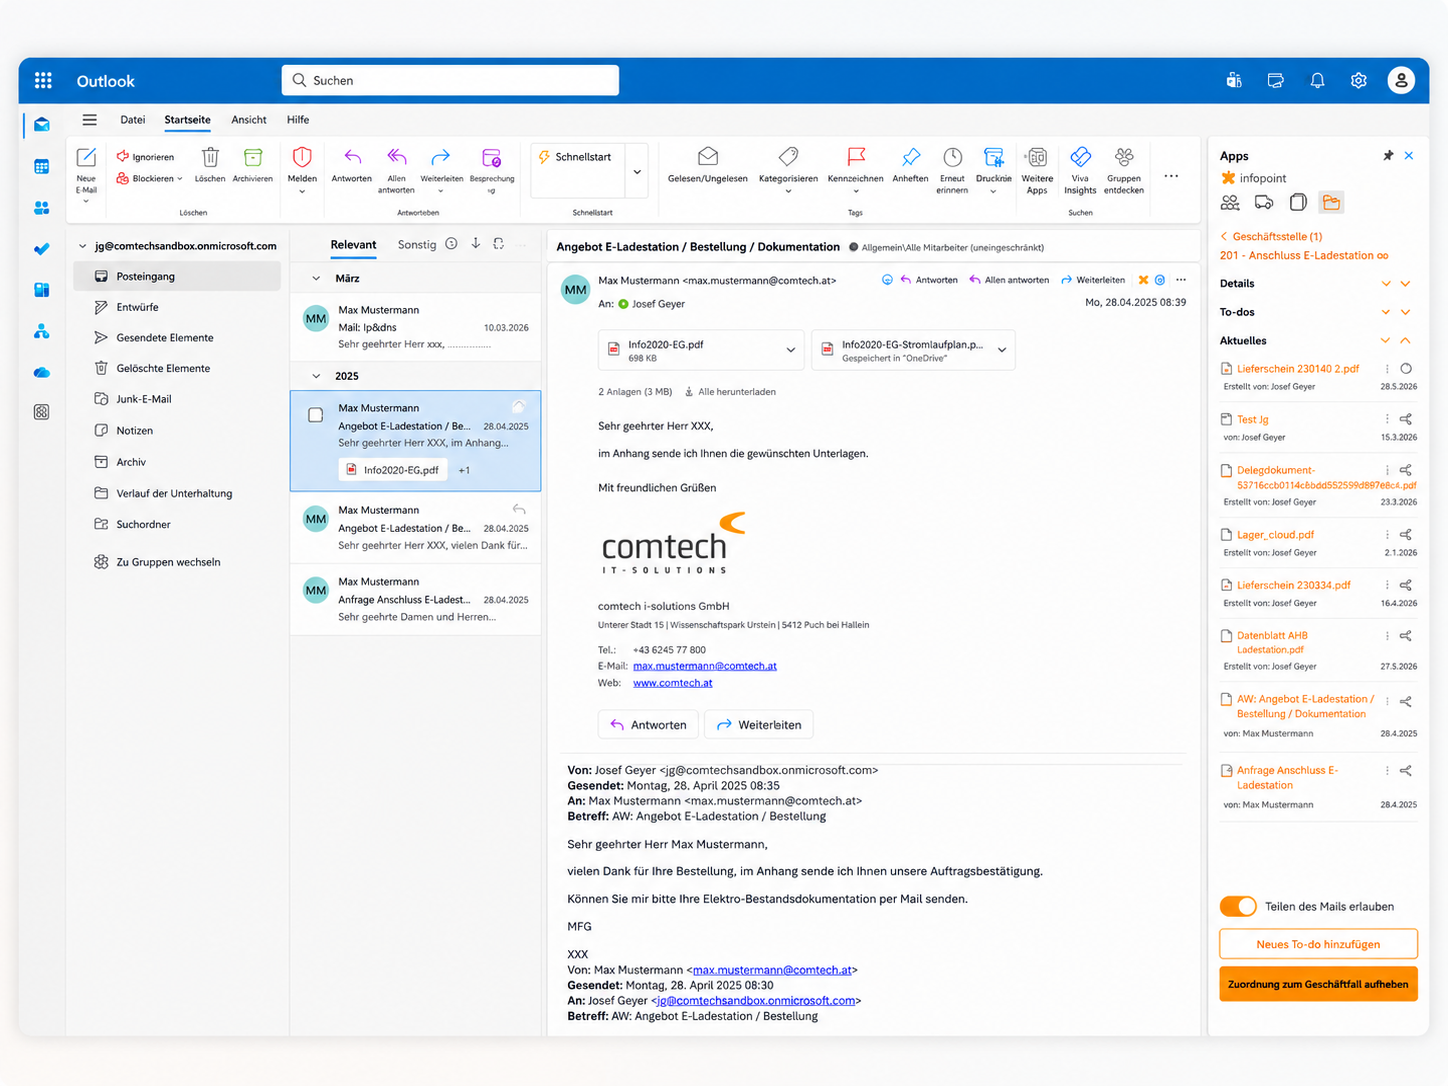Click the Archivieren ribbon icon
Viewport: 1448px width, 1086px height.
pyautogui.click(x=253, y=158)
